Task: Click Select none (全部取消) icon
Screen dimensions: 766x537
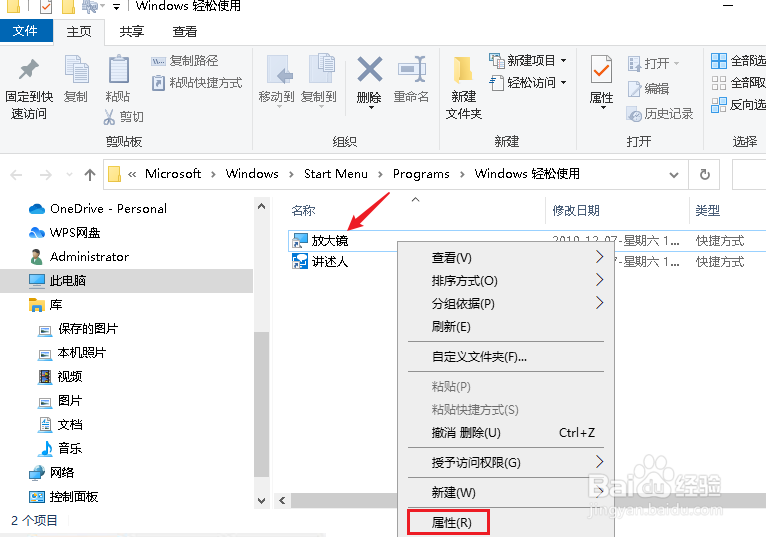Action: (x=719, y=83)
